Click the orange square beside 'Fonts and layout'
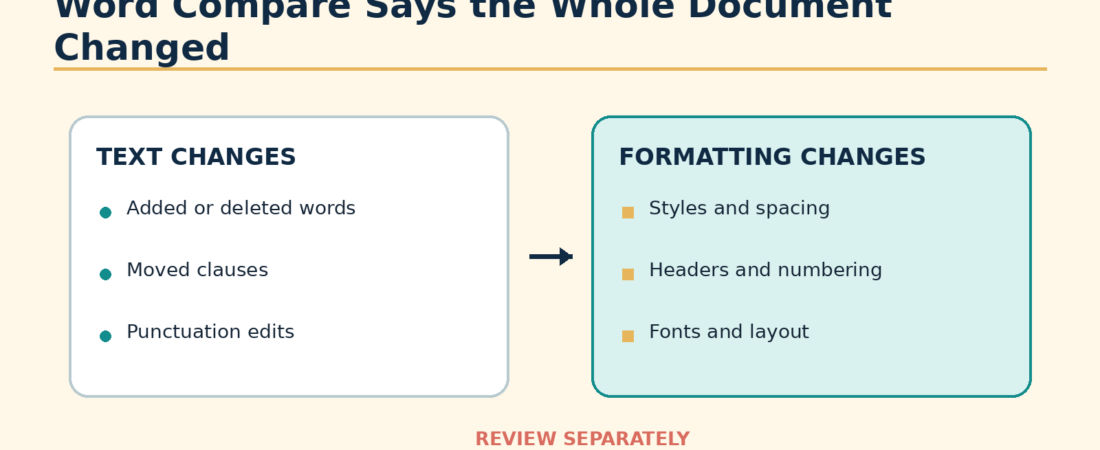Image resolution: width=1100 pixels, height=450 pixels. coord(628,336)
